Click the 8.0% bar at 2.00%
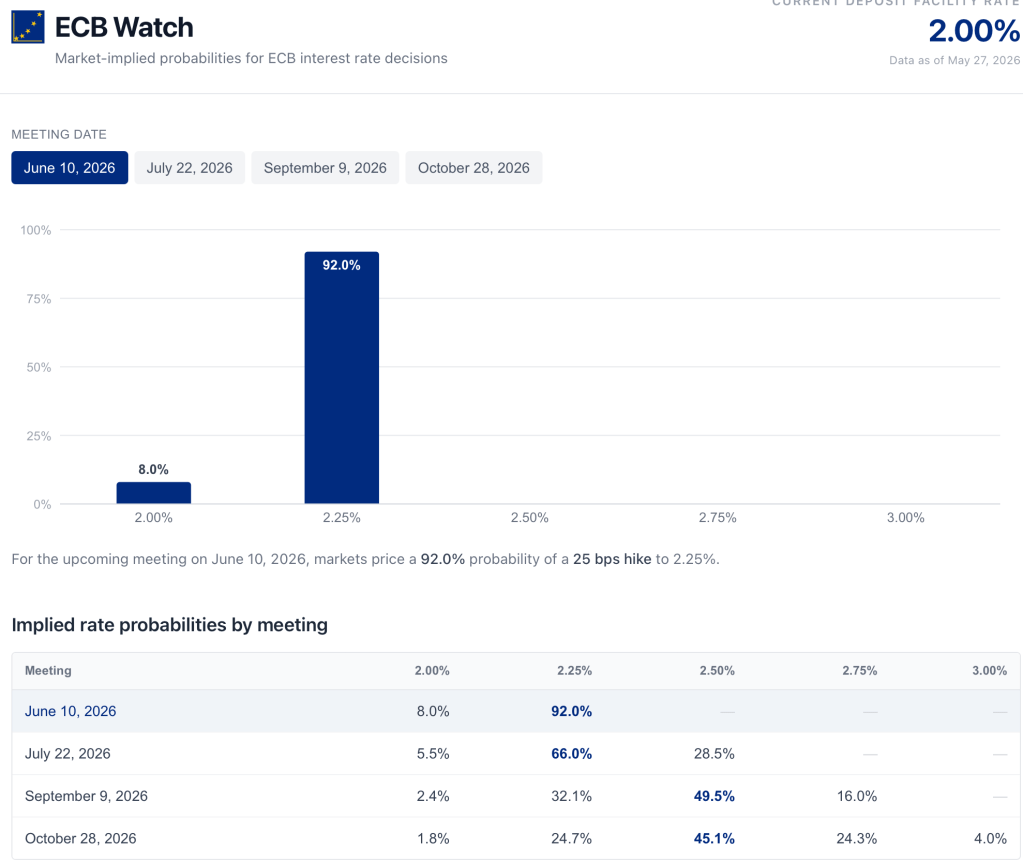This screenshot has height=862, width=1023. coord(153,493)
